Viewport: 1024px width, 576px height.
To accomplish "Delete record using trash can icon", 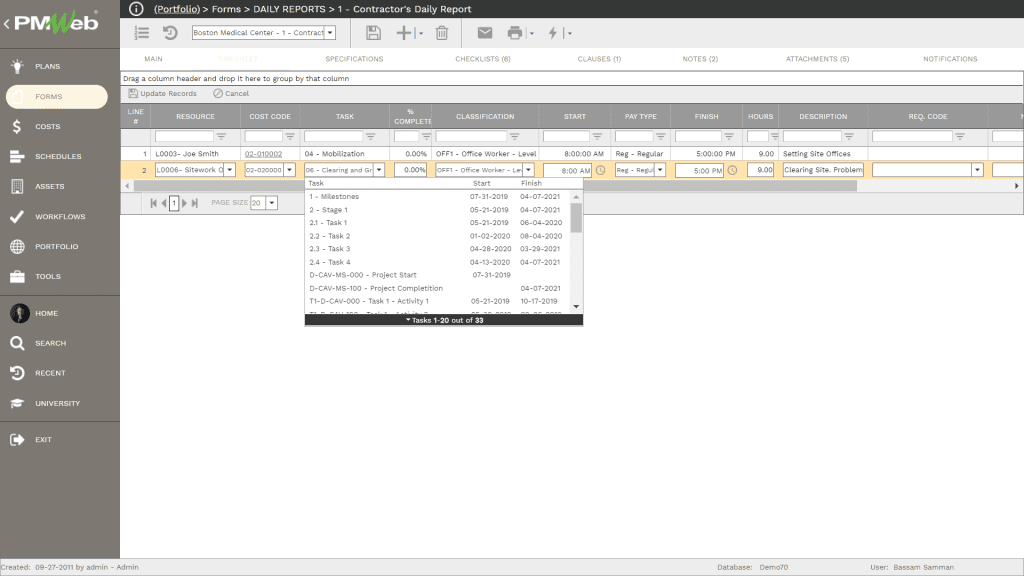I will click(x=442, y=33).
